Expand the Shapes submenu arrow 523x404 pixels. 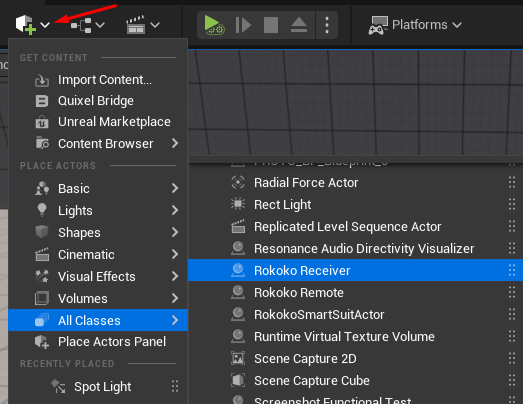[x=175, y=232]
